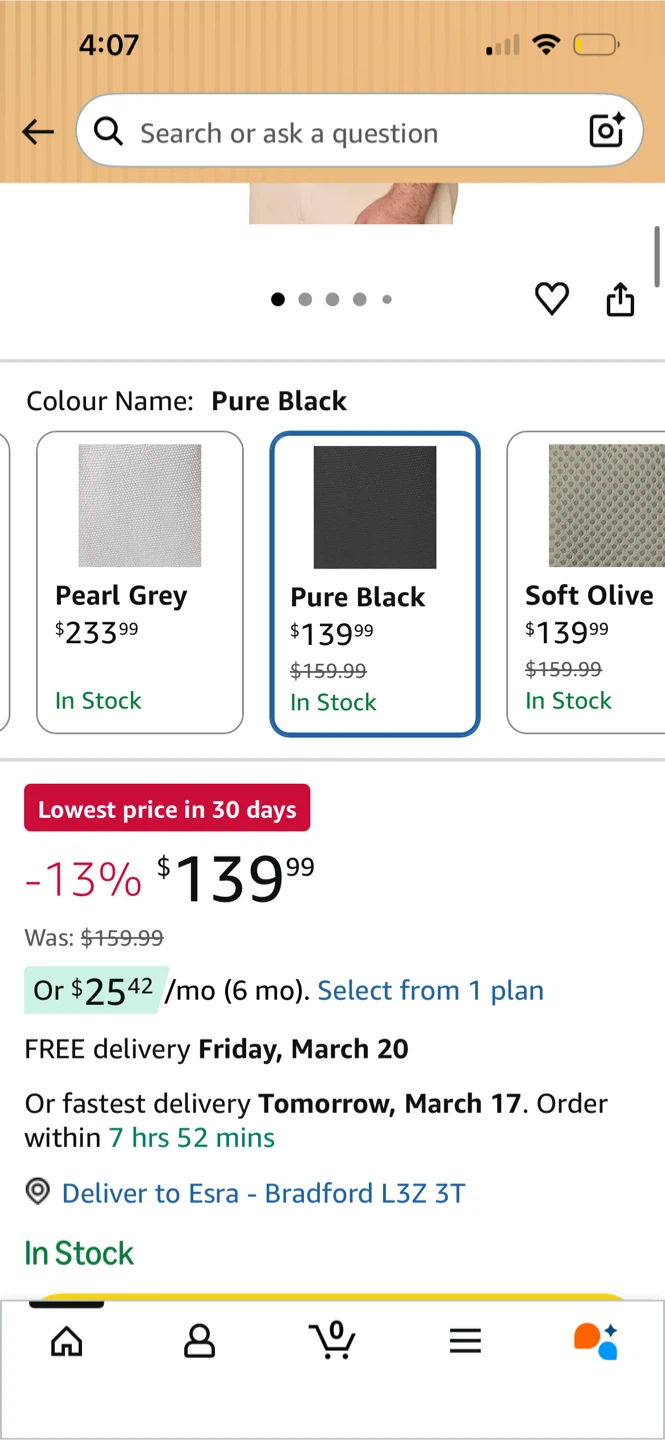Image resolution: width=665 pixels, height=1440 pixels.
Task: Tap the share icon
Action: coord(620,299)
